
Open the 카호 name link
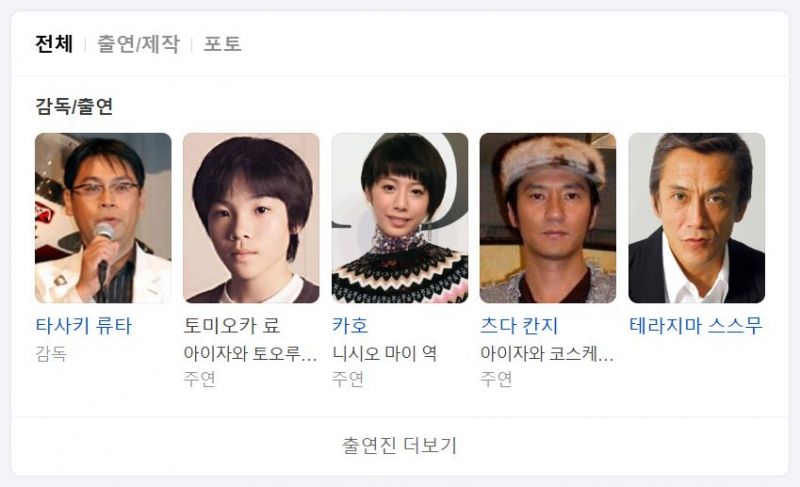click(350, 326)
